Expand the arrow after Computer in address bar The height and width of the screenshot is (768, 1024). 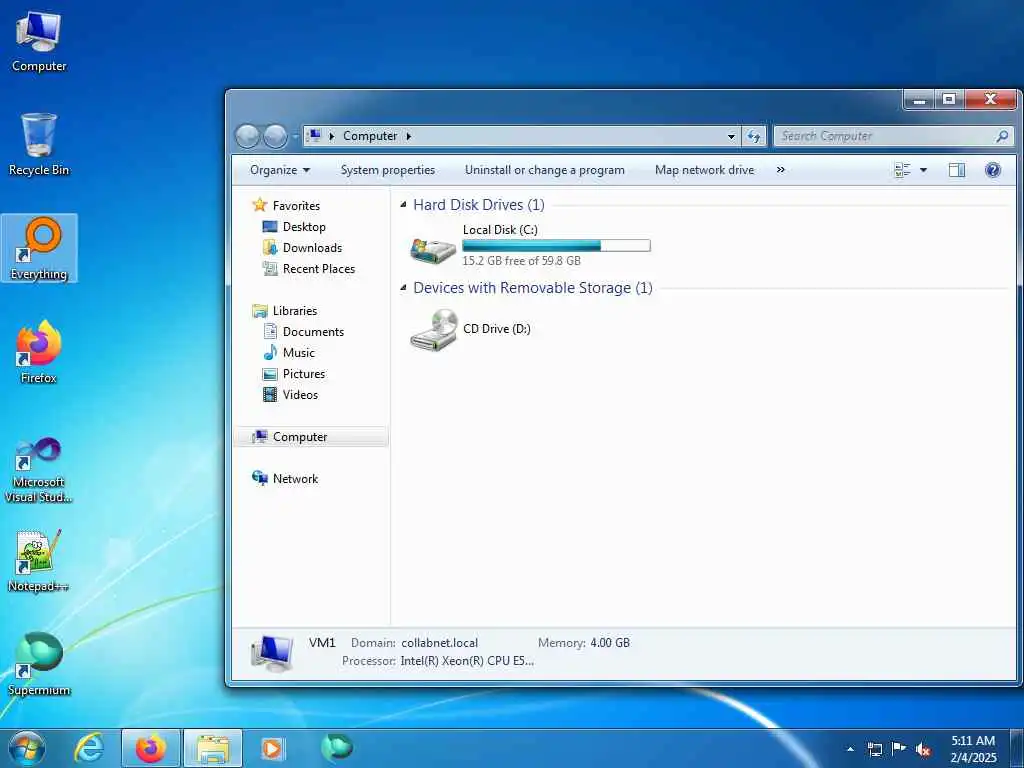point(409,136)
